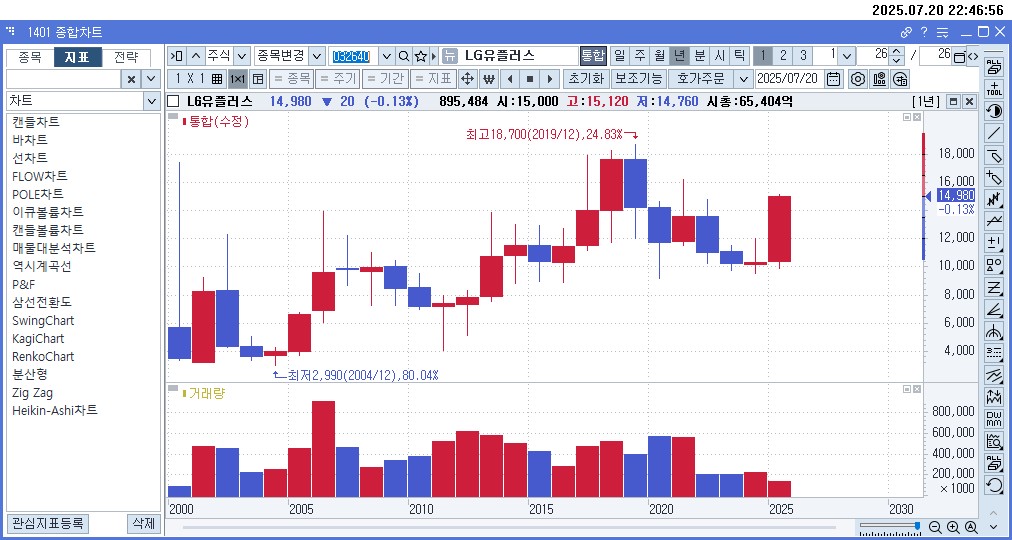The height and width of the screenshot is (540, 1012).
Task: Switch to the 종목 tab
Action: (30, 57)
